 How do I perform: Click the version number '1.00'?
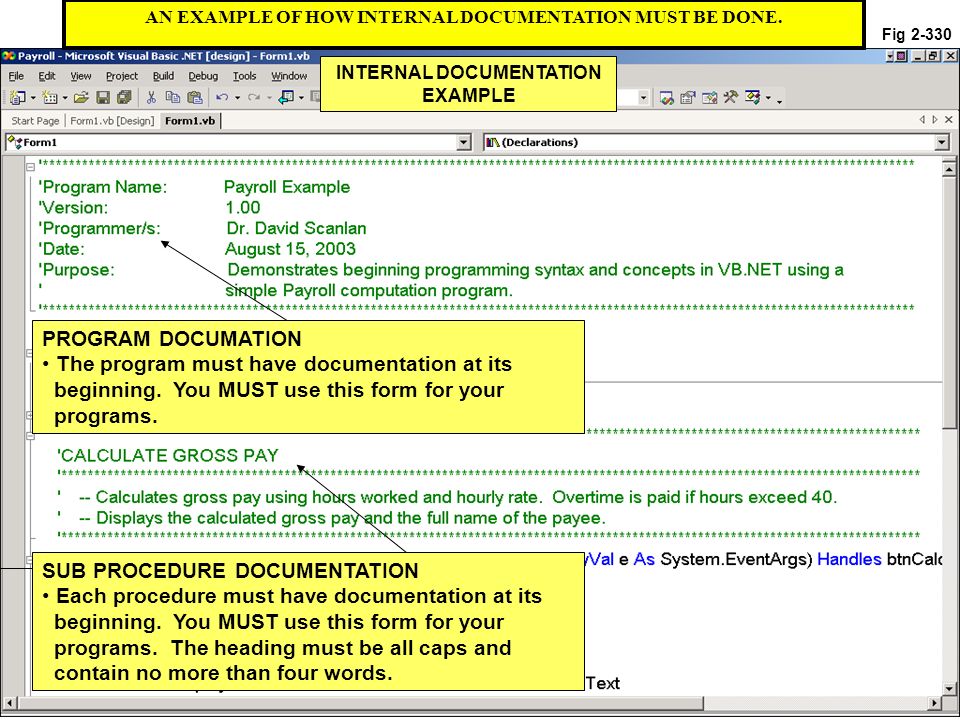coord(243,208)
